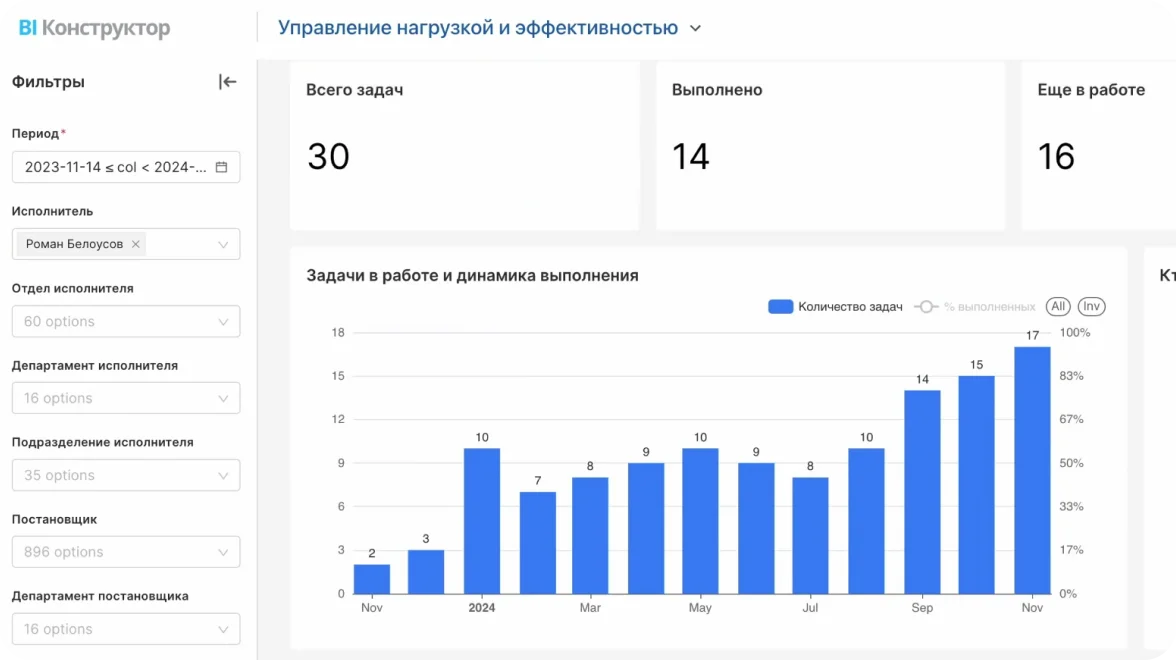Click the BI Конструктор logo
This screenshot has width=1176, height=660.
tap(92, 28)
